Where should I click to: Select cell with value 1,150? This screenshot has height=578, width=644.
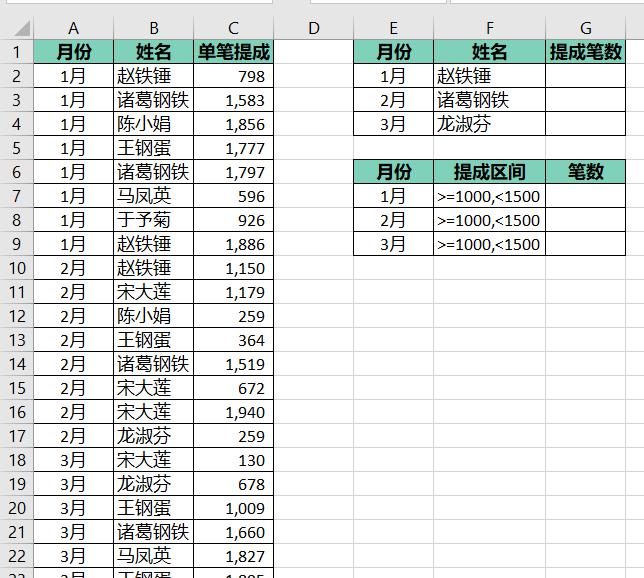pos(233,268)
